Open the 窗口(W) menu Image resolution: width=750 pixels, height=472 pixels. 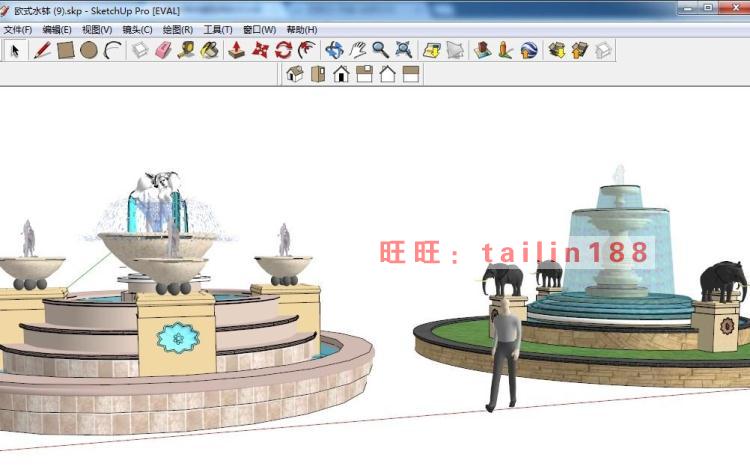259,30
